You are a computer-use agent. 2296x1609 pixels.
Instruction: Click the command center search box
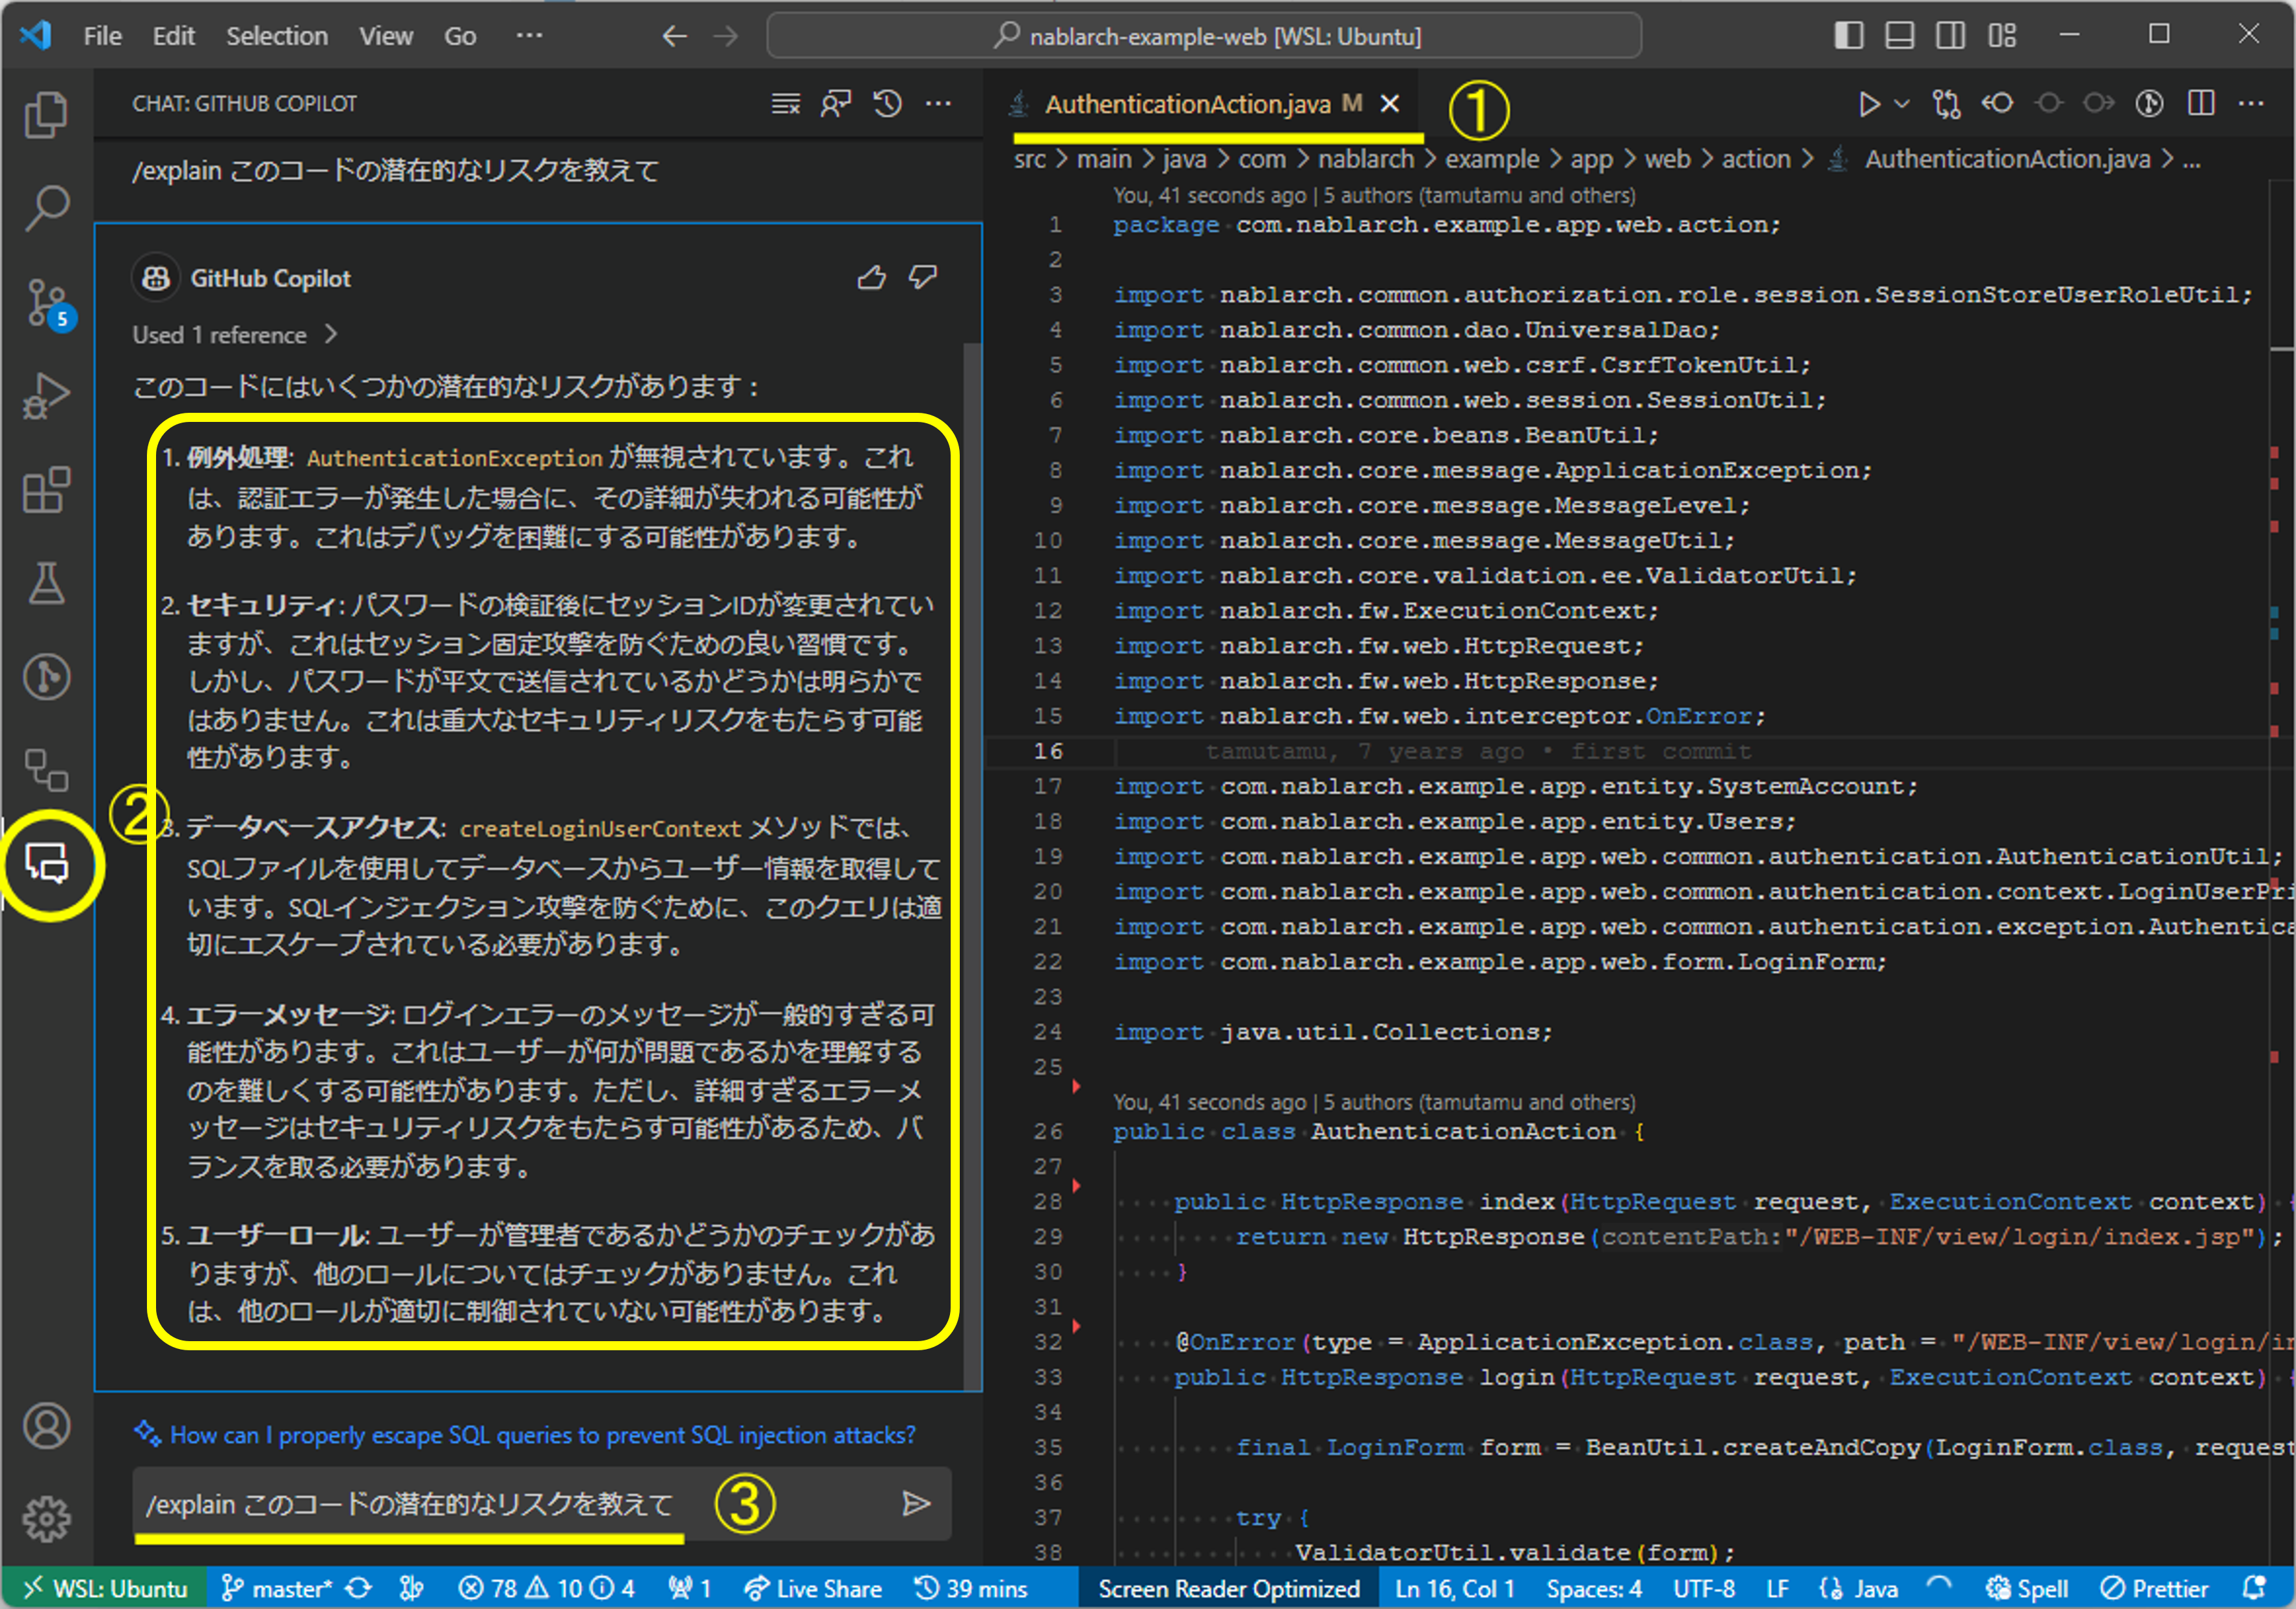[x=1205, y=37]
